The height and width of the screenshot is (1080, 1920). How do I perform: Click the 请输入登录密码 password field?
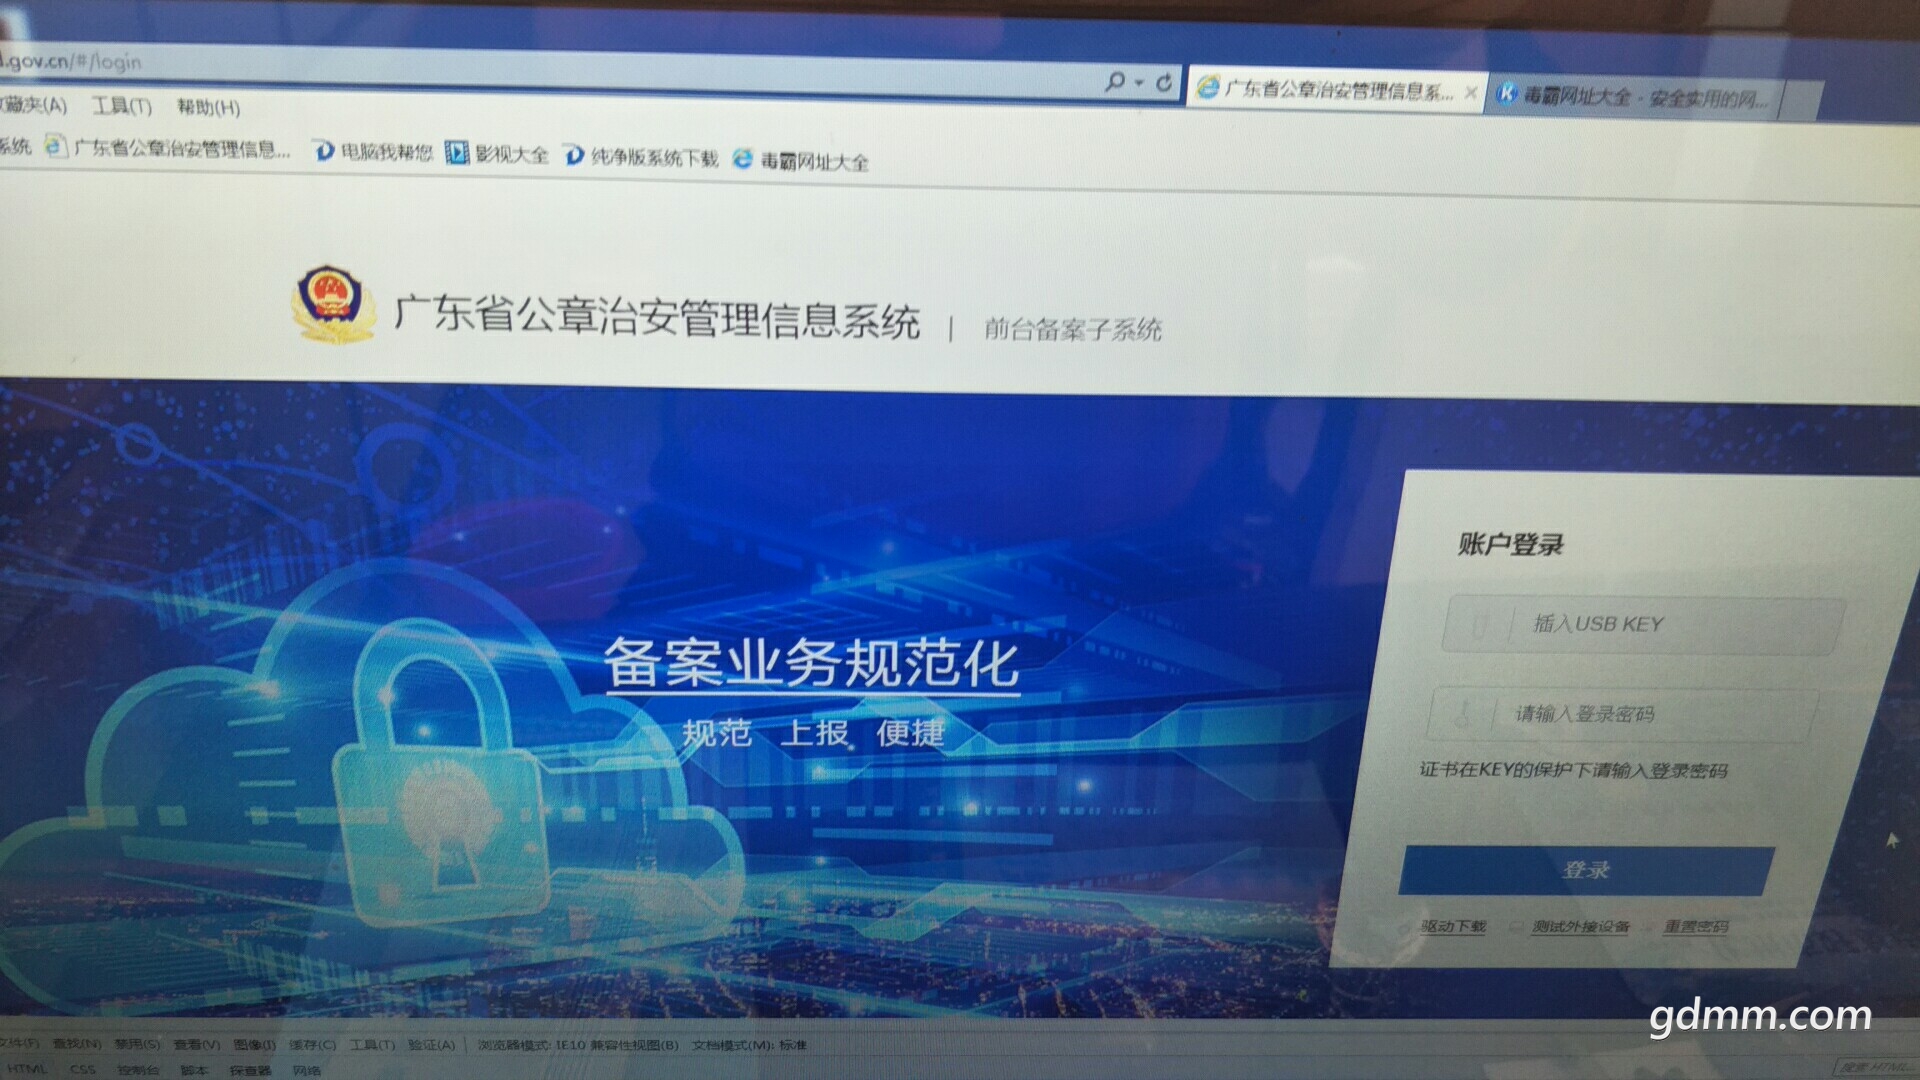click(1624, 714)
